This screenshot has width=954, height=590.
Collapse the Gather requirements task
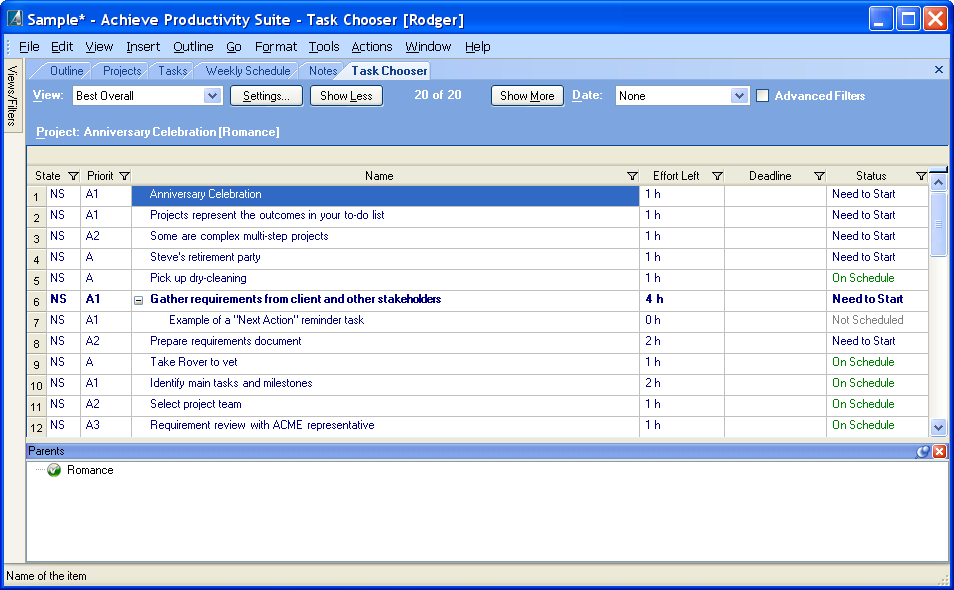pos(139,300)
